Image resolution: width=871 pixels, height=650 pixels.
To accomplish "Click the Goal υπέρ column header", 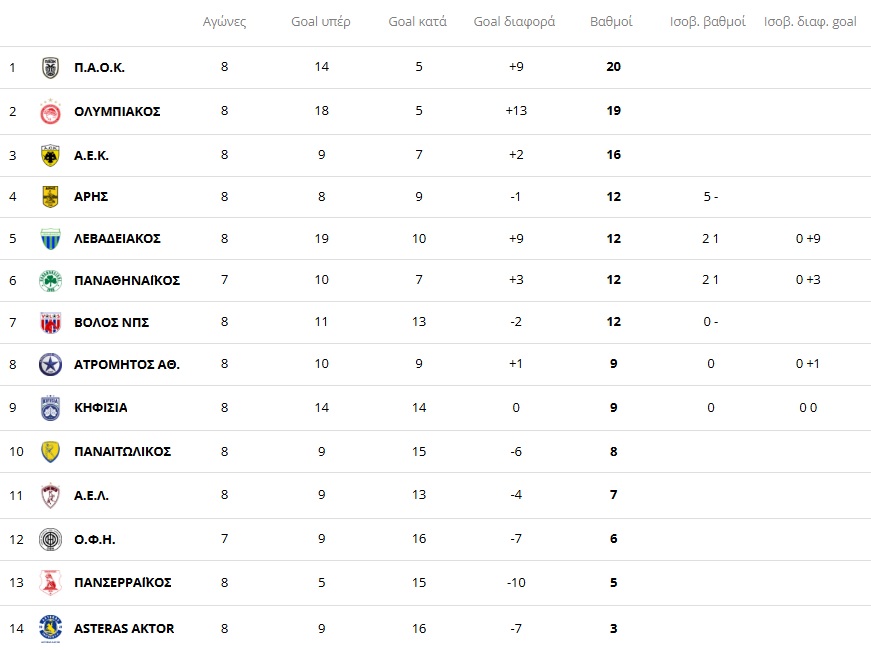I will [320, 22].
